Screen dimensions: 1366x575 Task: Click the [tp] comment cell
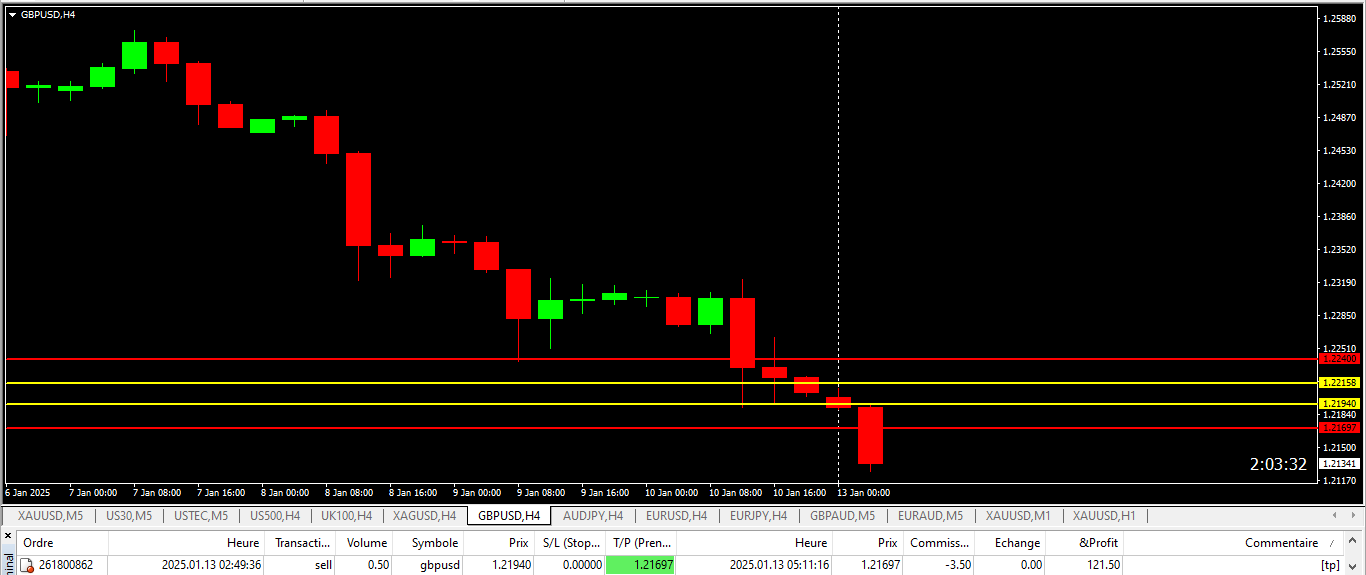[x=1330, y=565]
